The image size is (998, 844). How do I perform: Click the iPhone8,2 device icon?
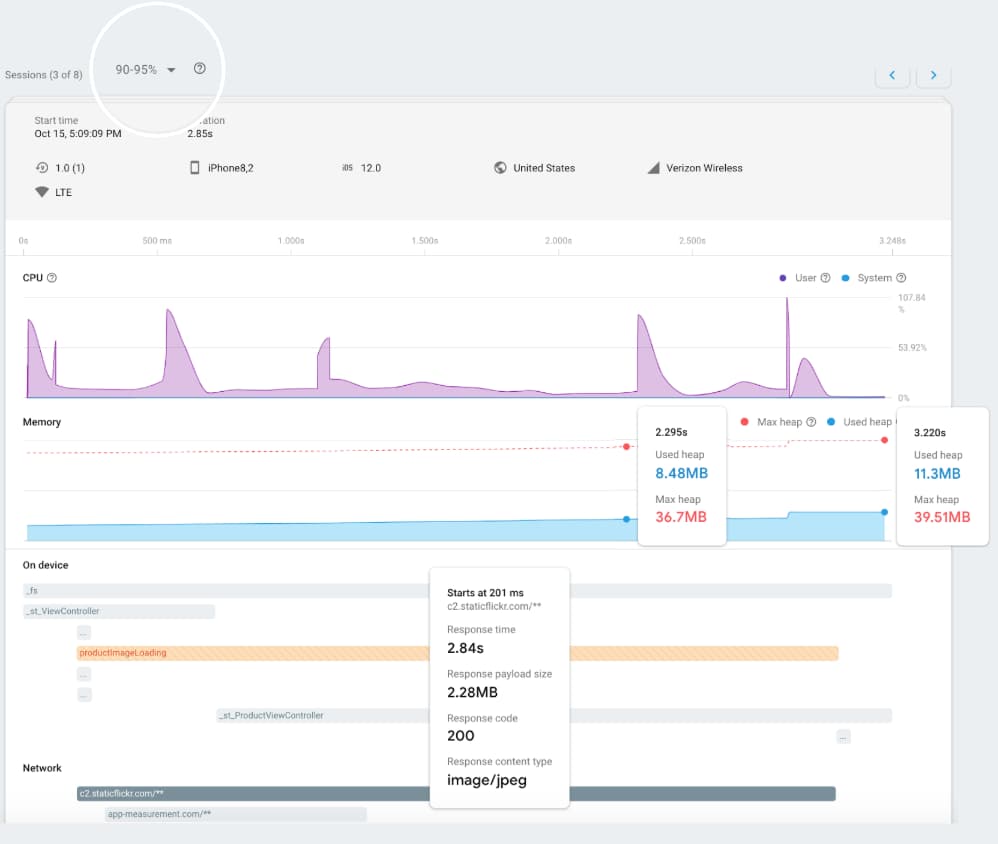point(195,167)
